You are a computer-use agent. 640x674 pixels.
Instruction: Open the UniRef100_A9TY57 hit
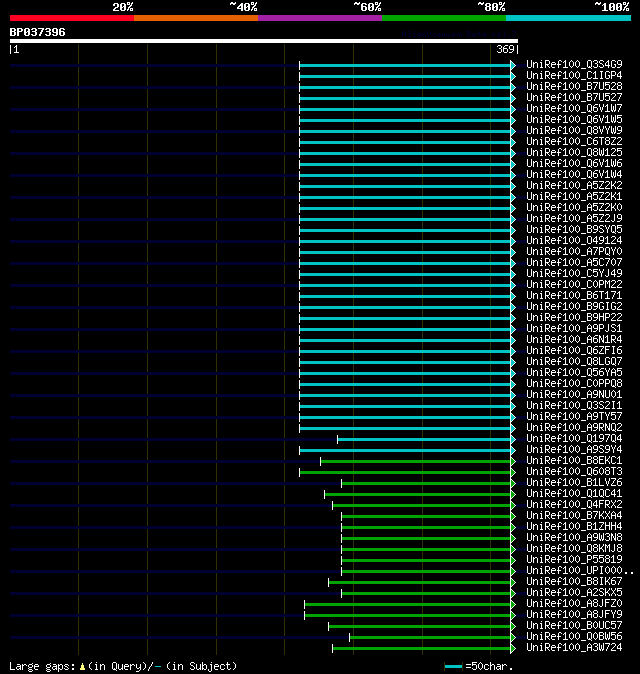pyautogui.click(x=574, y=417)
